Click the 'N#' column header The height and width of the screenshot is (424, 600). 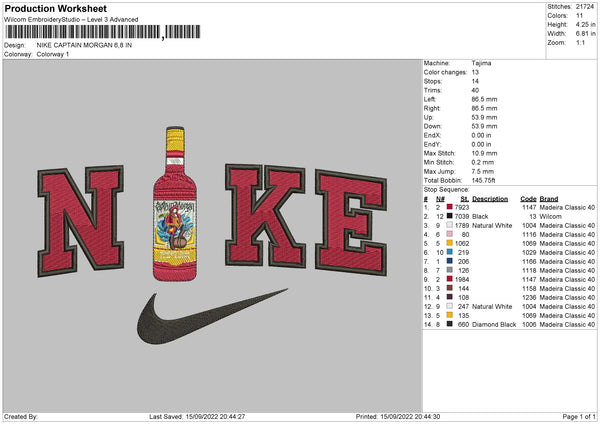(440, 199)
